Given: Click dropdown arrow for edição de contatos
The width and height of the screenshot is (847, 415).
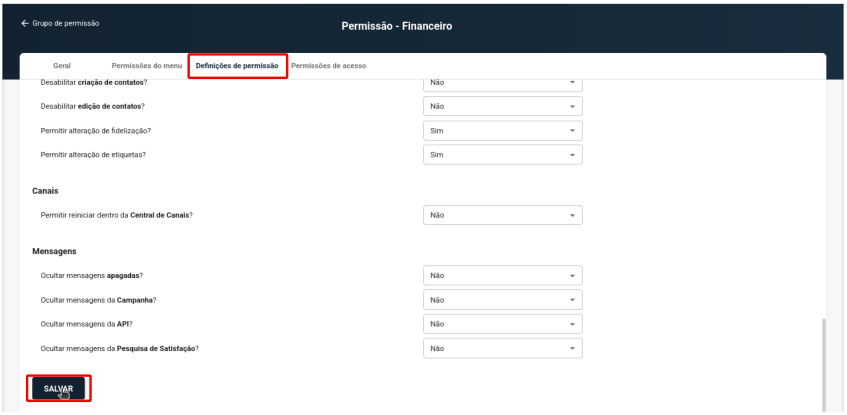Looking at the screenshot, I should click(572, 106).
